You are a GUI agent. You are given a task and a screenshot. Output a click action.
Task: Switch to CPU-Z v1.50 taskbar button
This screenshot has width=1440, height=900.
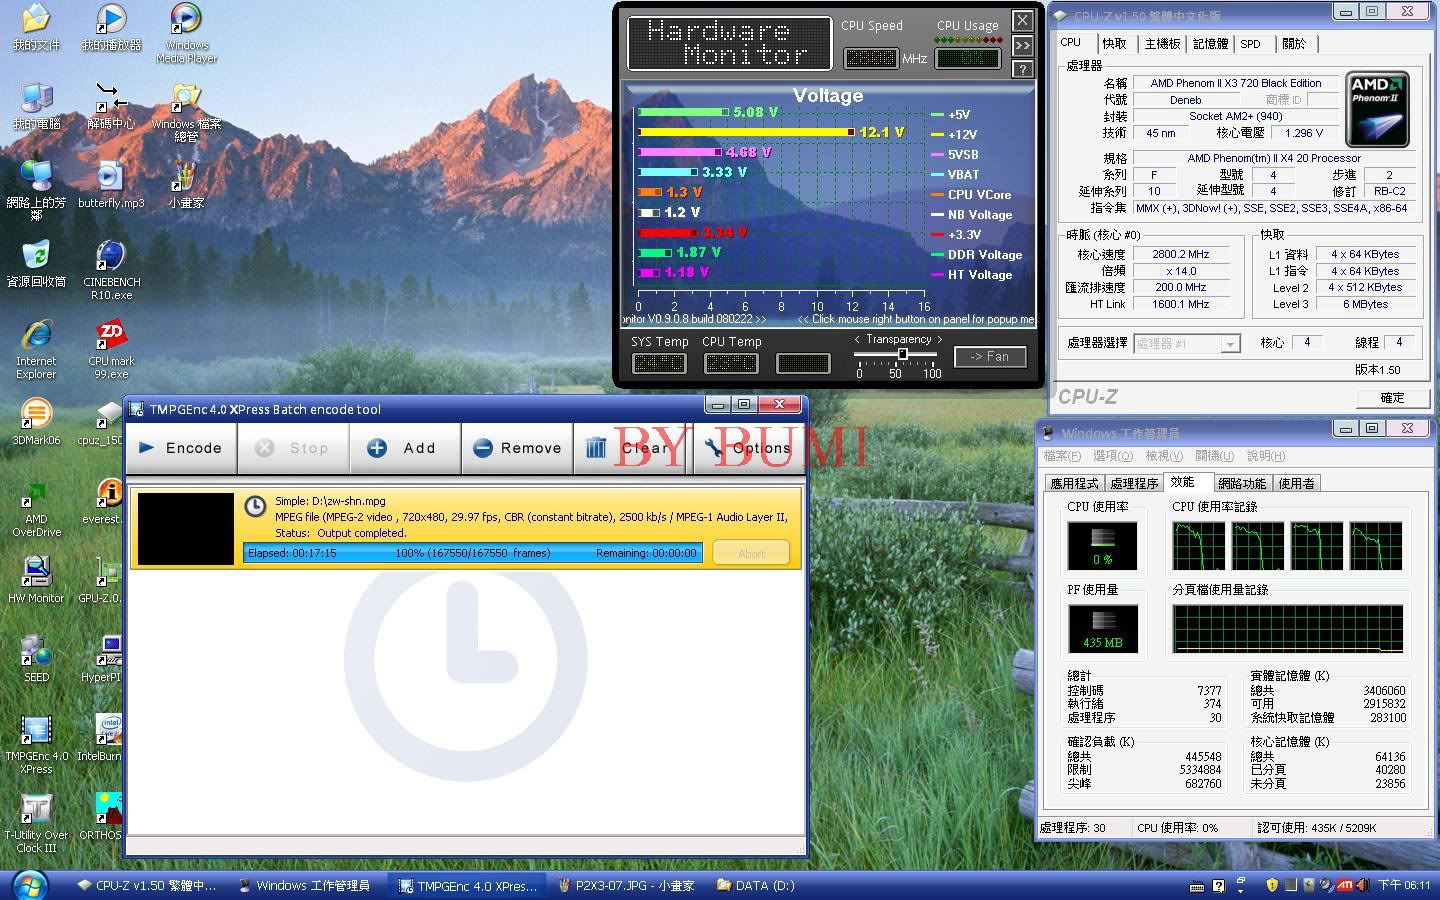click(x=147, y=886)
